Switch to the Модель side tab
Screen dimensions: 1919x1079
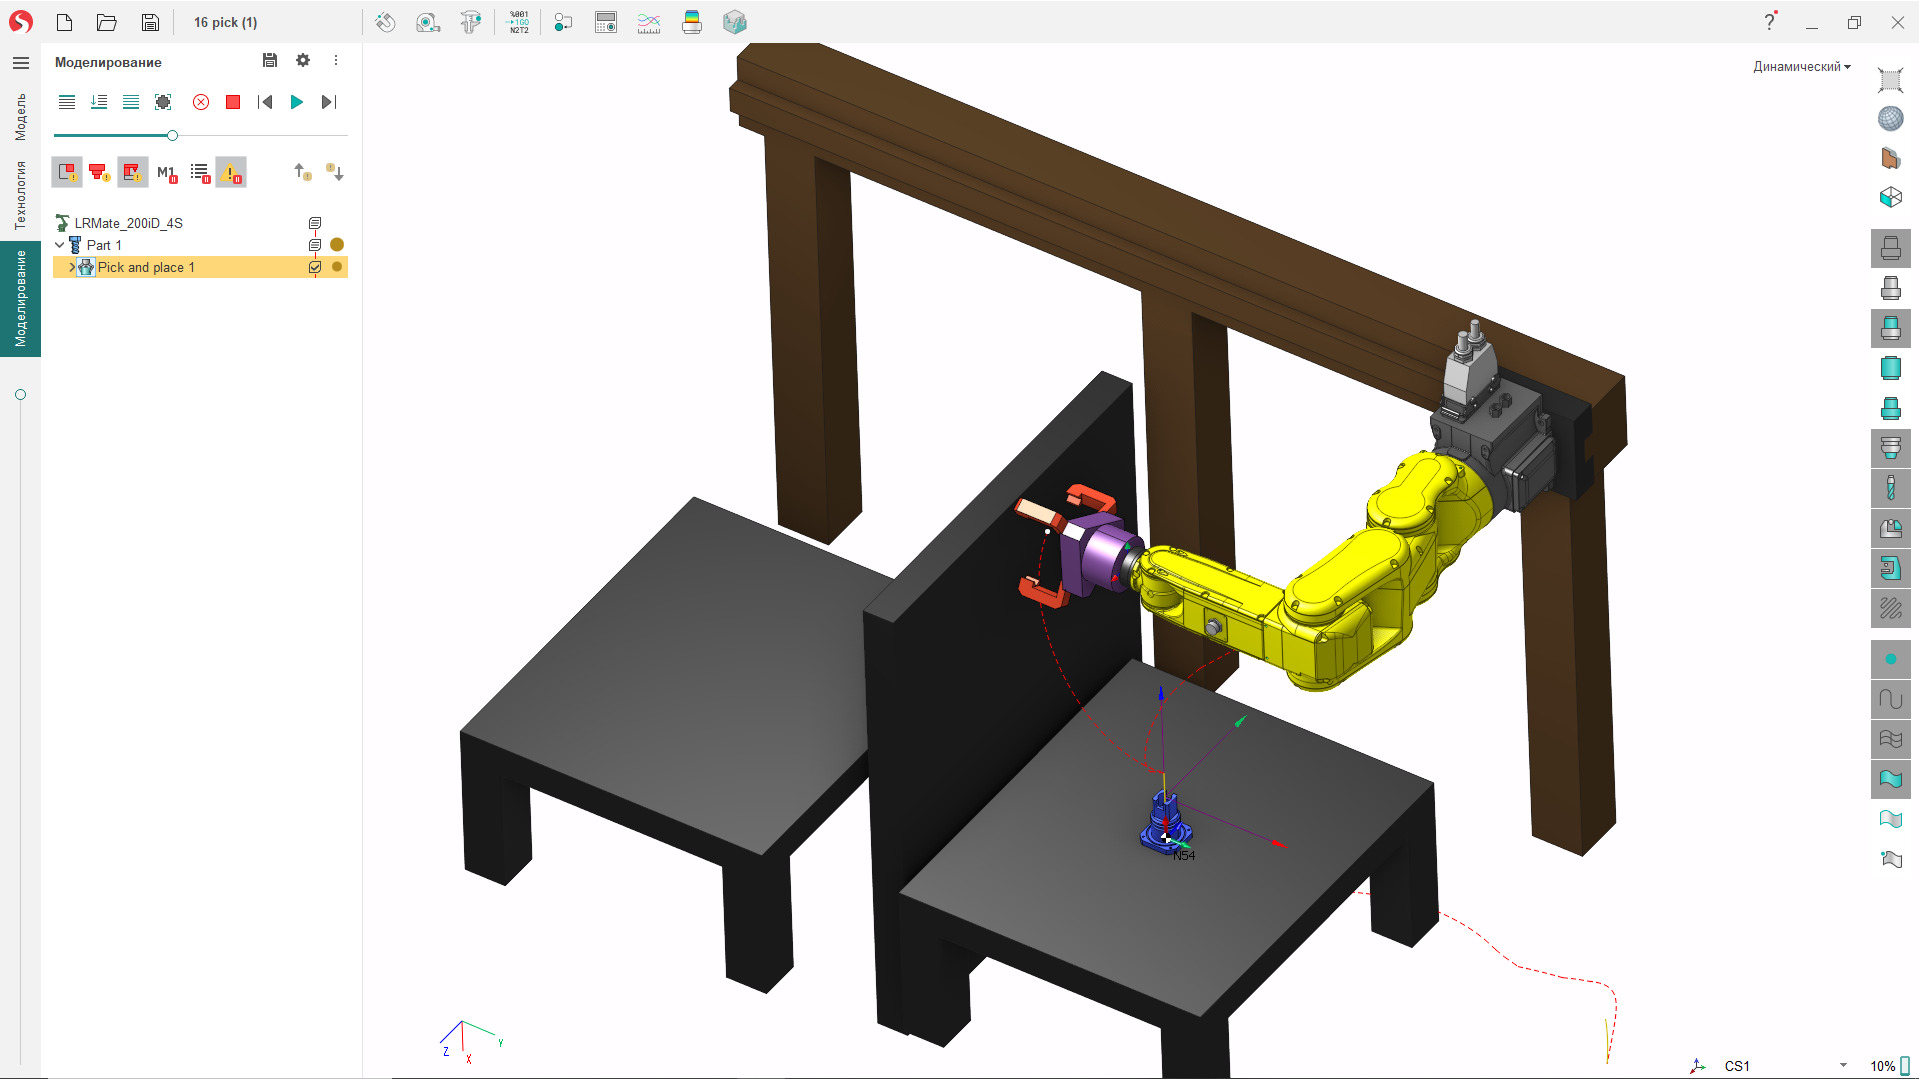point(20,117)
